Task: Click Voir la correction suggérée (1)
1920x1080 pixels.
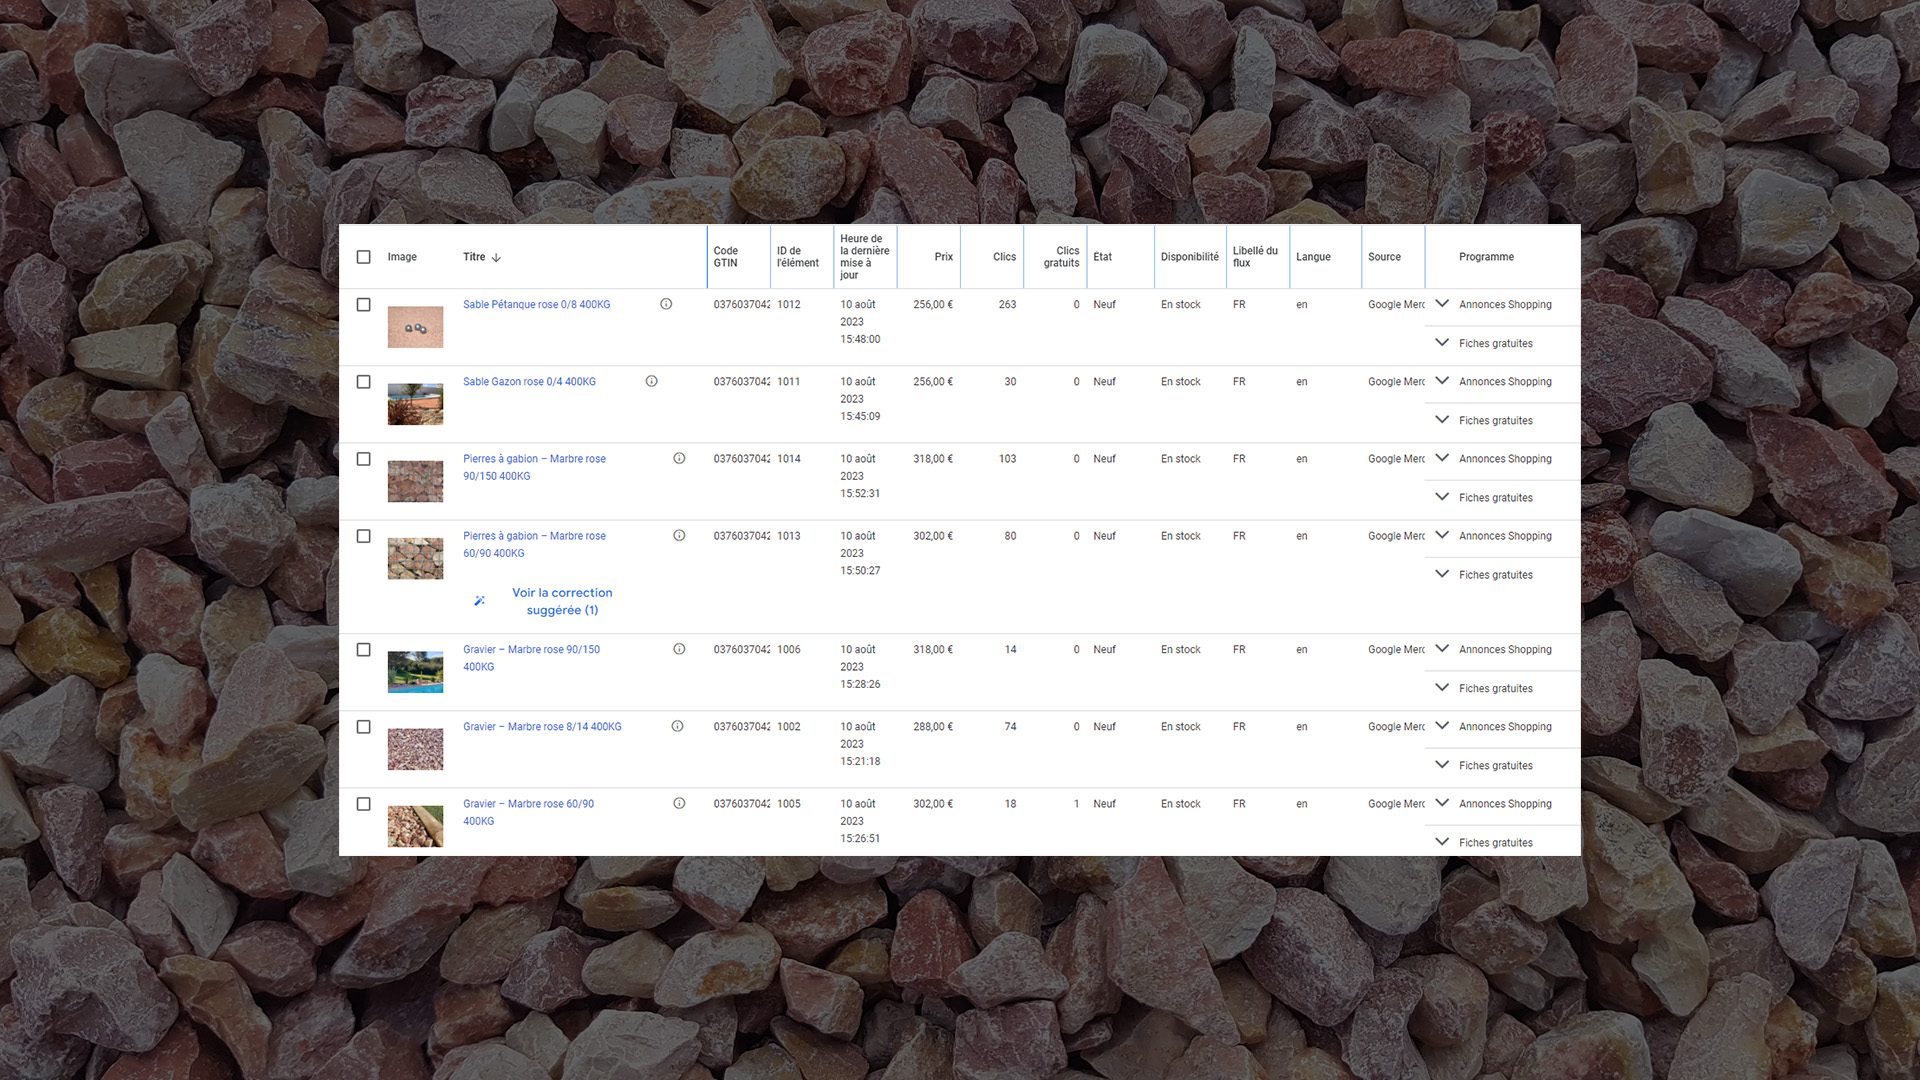Action: (x=562, y=601)
